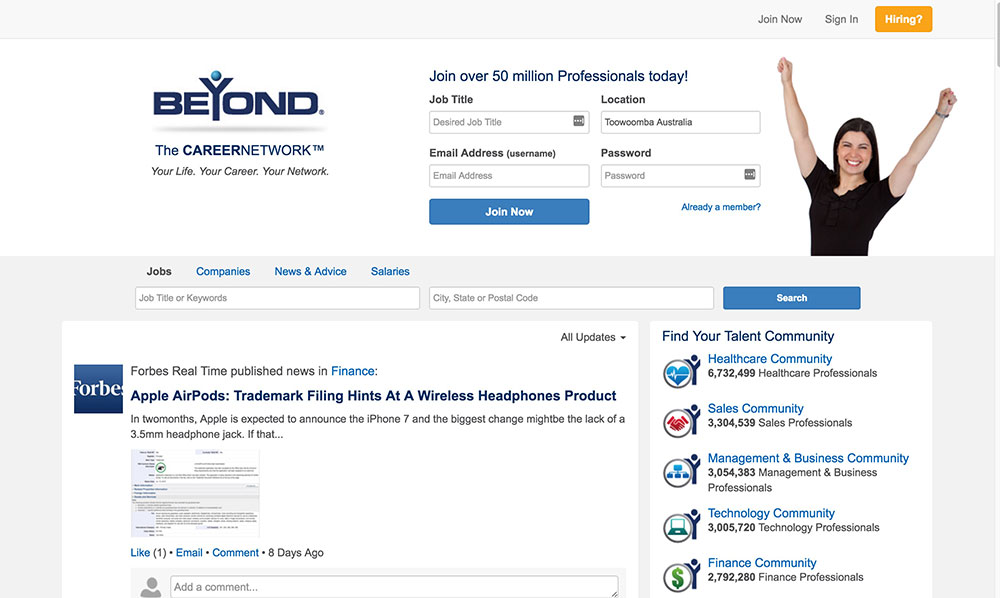Open the Finance category link in post
The height and width of the screenshot is (598, 1000).
click(x=353, y=371)
